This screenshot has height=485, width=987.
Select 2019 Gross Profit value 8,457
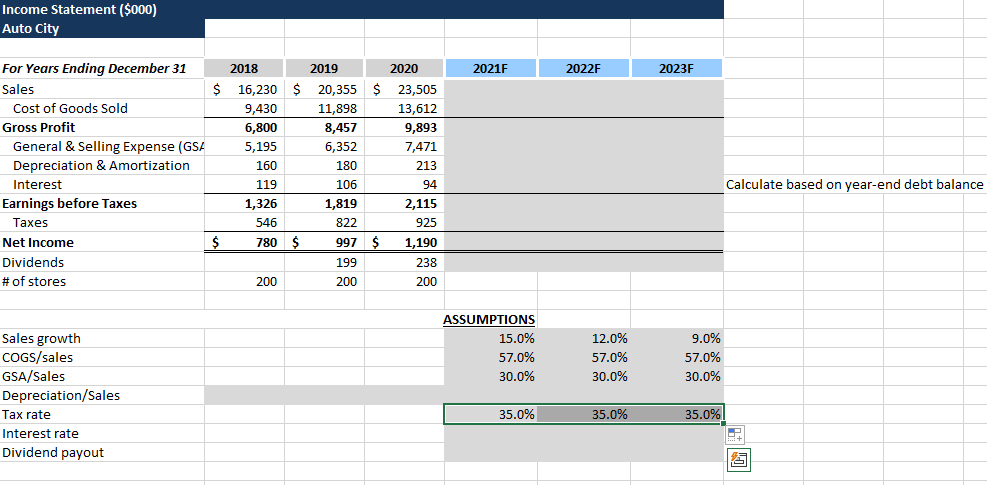click(324, 127)
